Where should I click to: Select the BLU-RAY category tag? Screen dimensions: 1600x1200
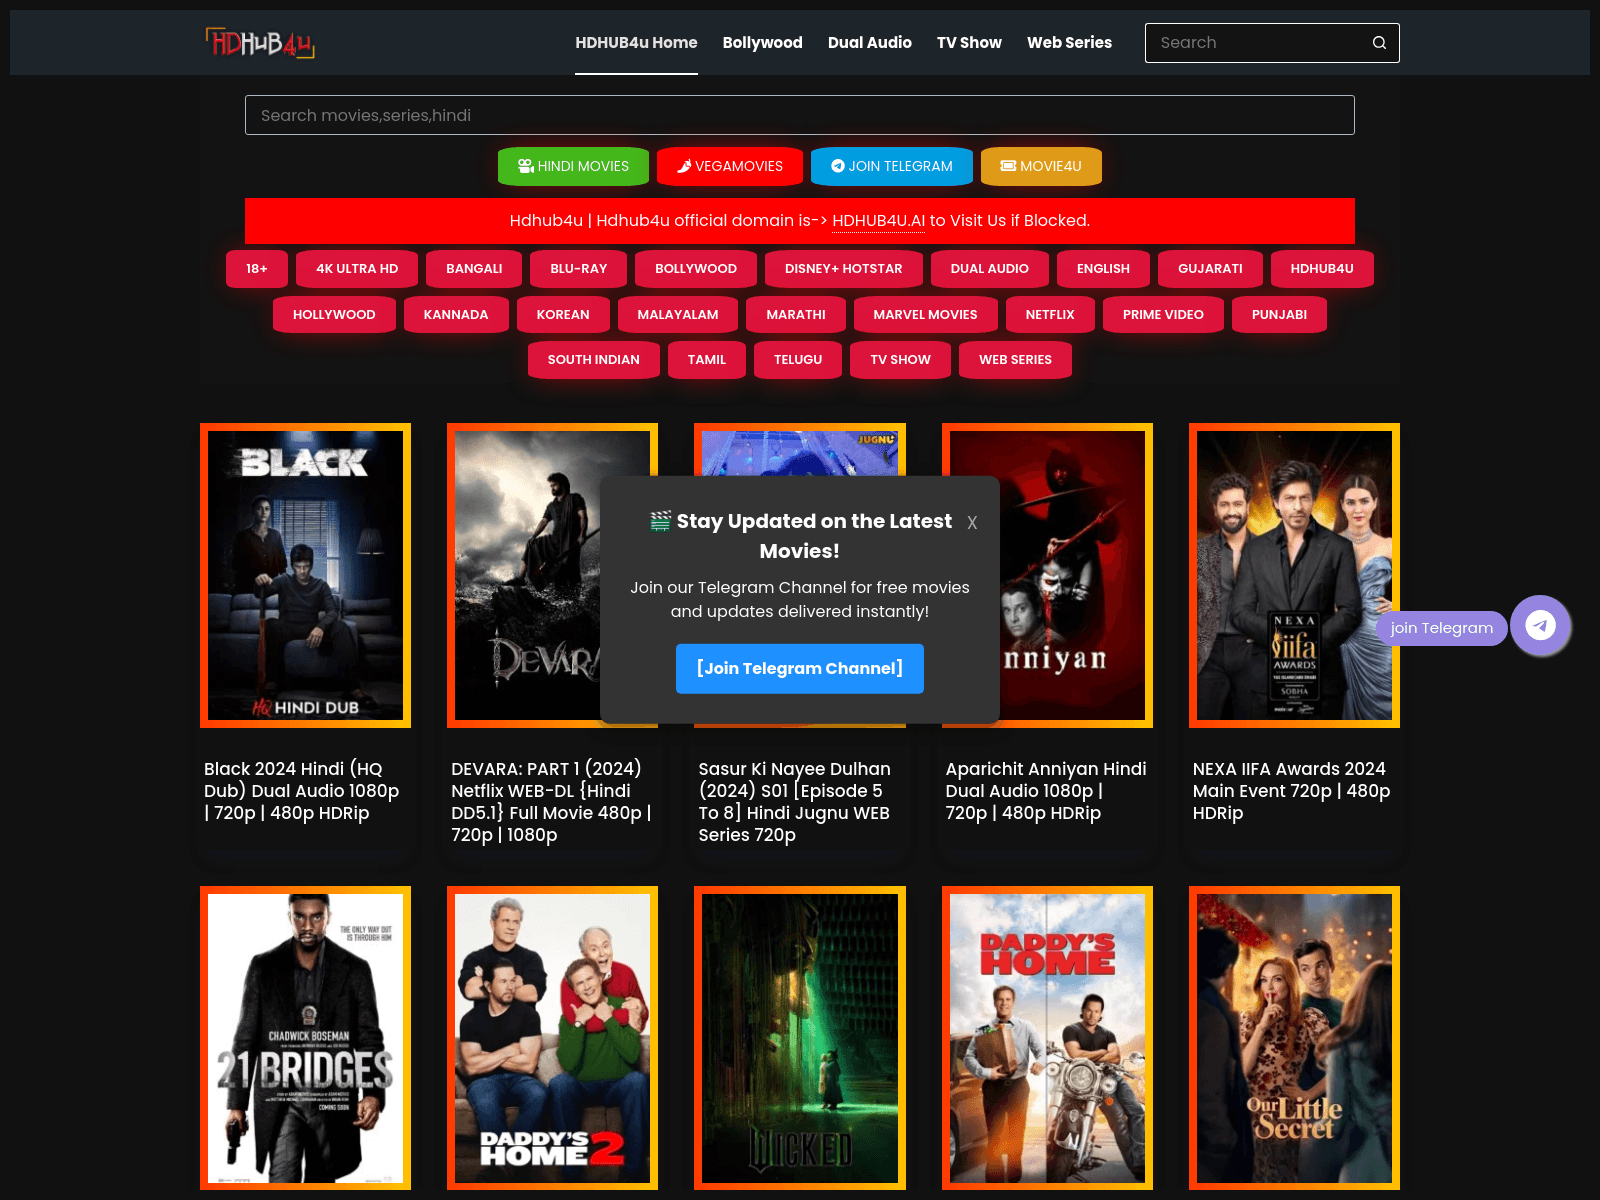point(579,269)
